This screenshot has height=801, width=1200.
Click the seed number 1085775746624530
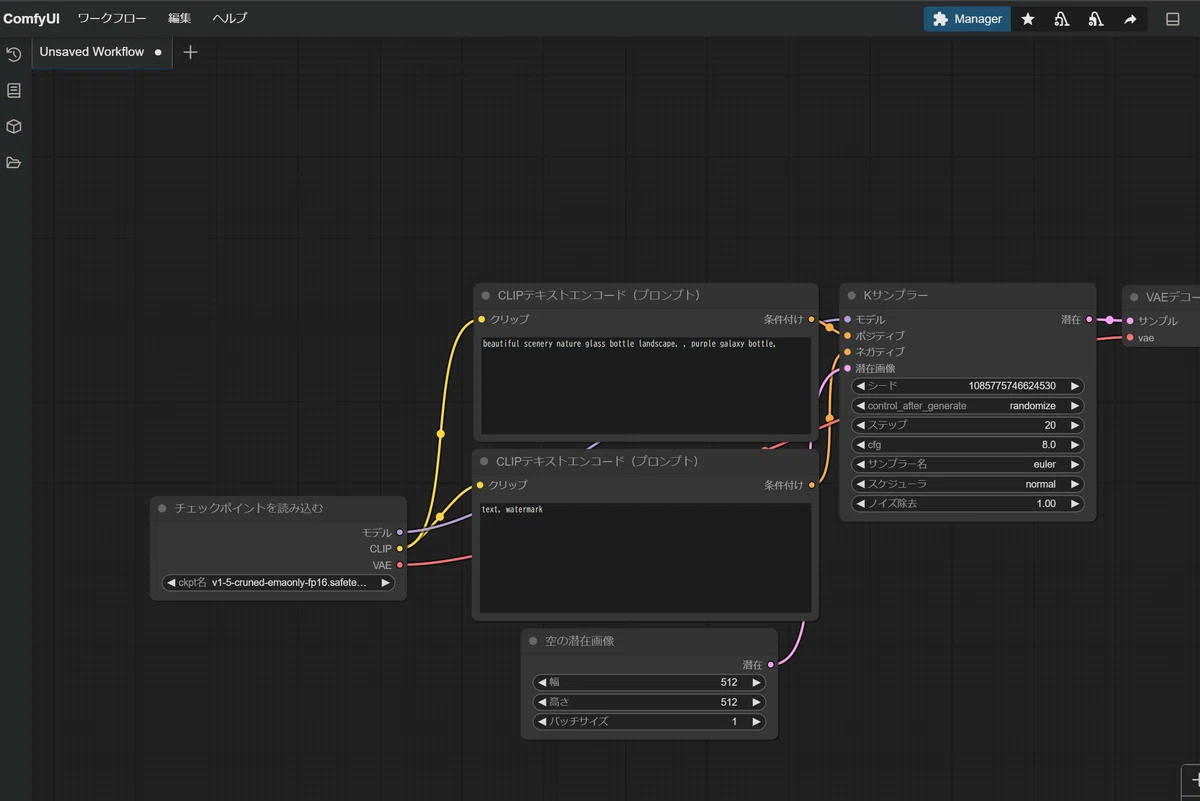coord(1012,386)
